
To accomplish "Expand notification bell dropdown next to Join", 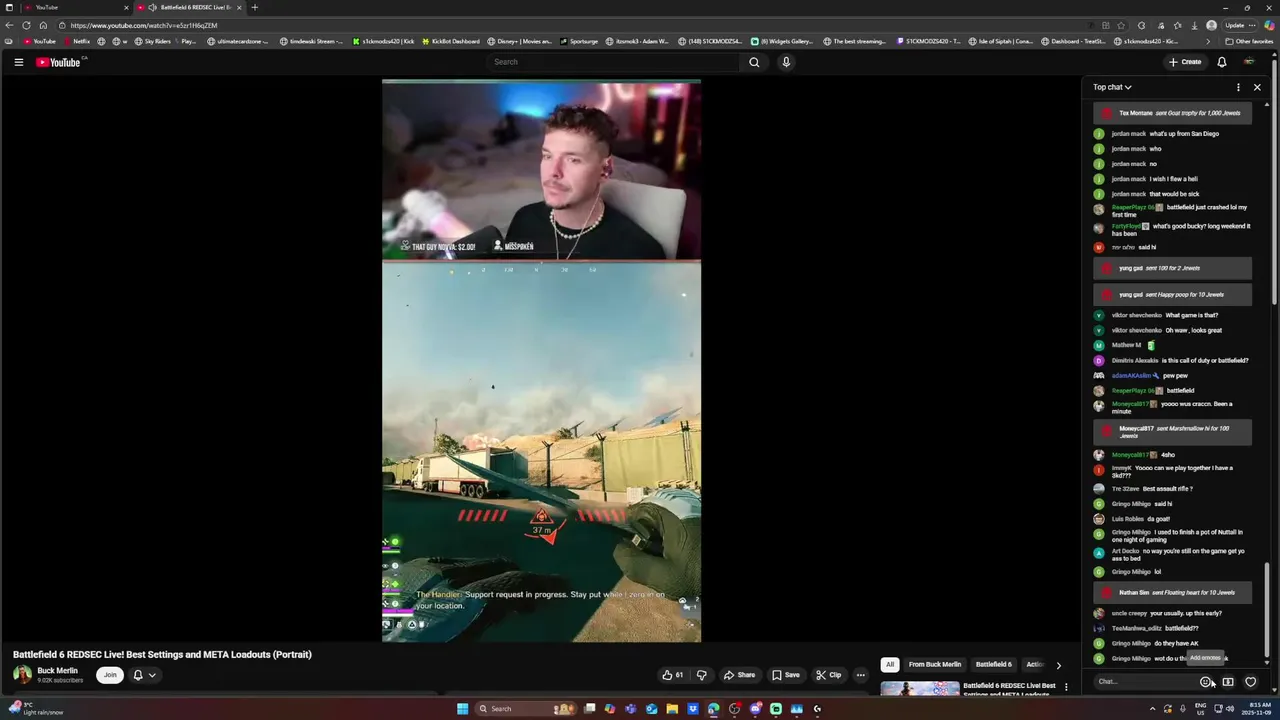I will tap(145, 675).
